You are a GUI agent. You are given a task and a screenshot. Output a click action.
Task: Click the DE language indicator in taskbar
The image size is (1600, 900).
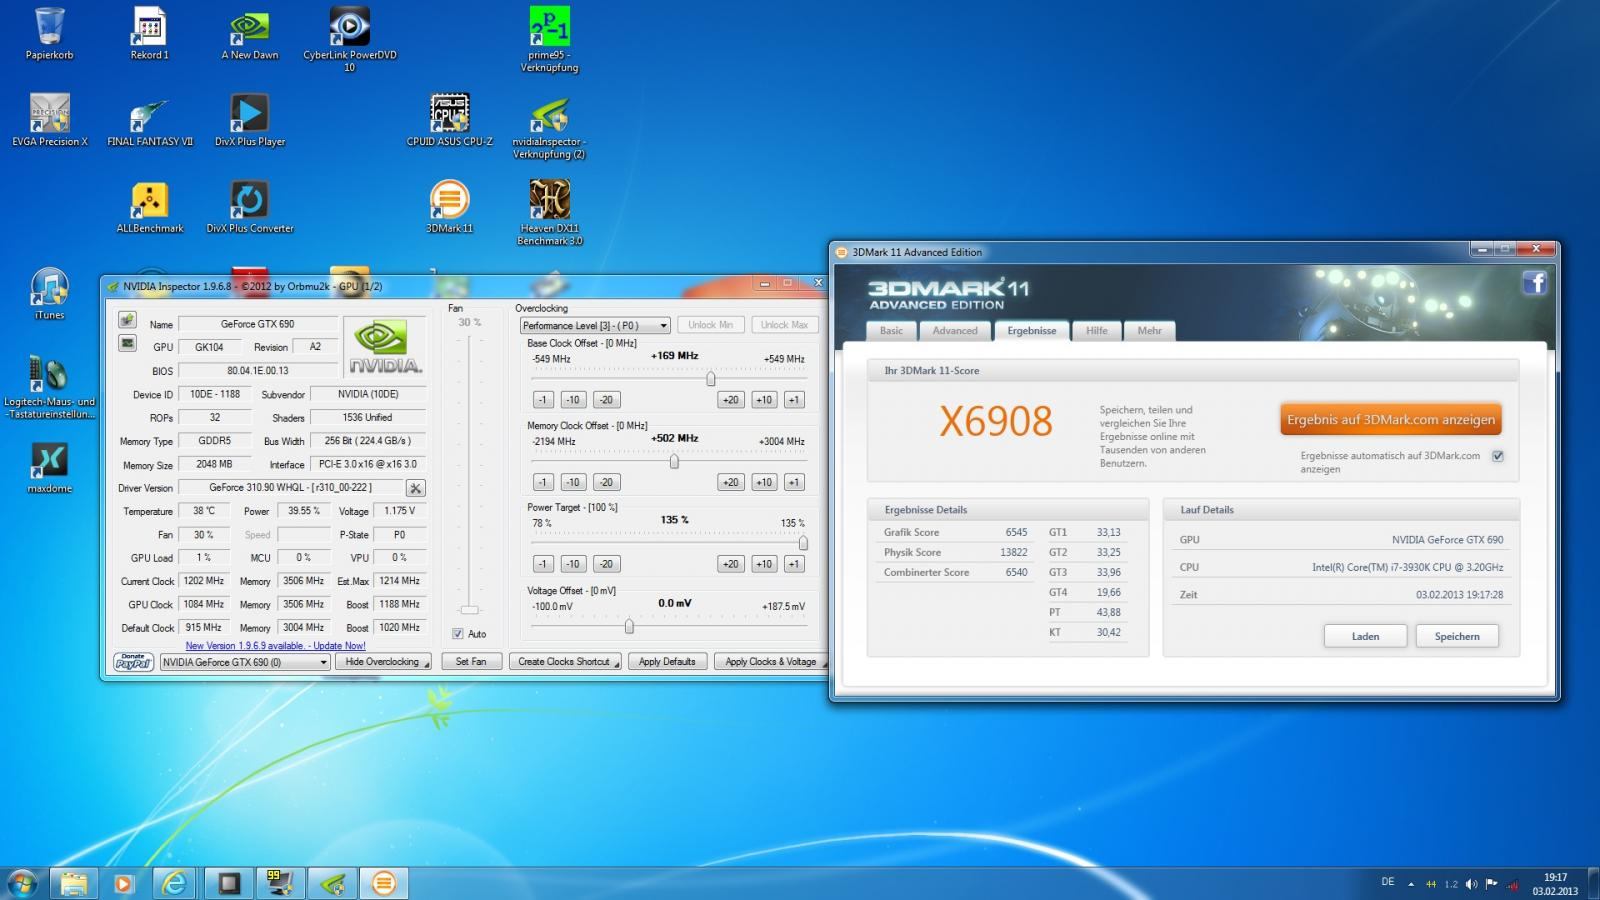1388,882
